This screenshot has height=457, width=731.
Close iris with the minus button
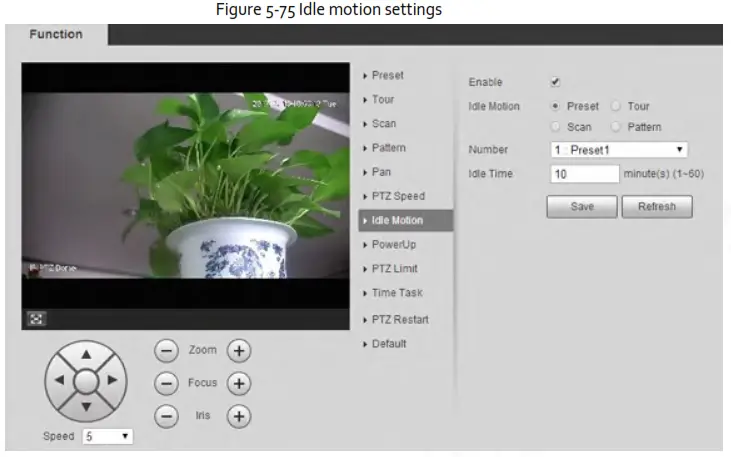click(x=166, y=416)
